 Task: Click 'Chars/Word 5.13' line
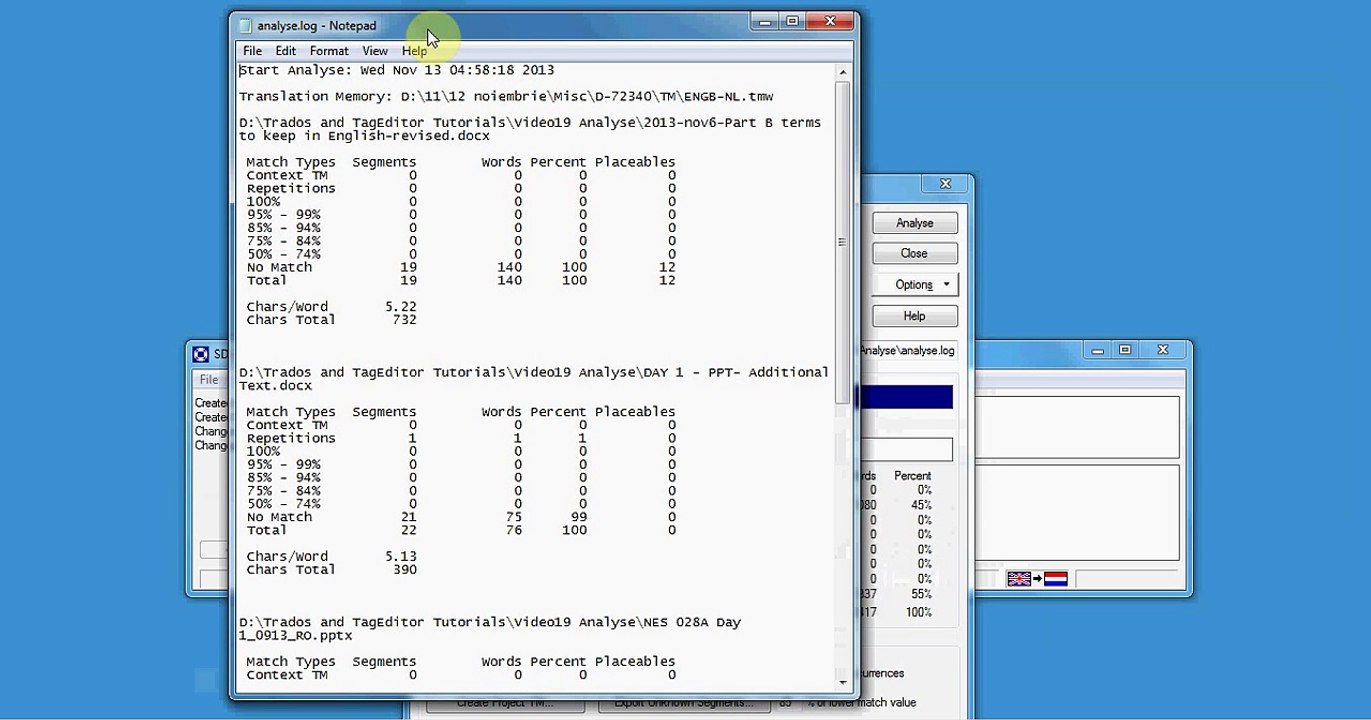point(332,557)
